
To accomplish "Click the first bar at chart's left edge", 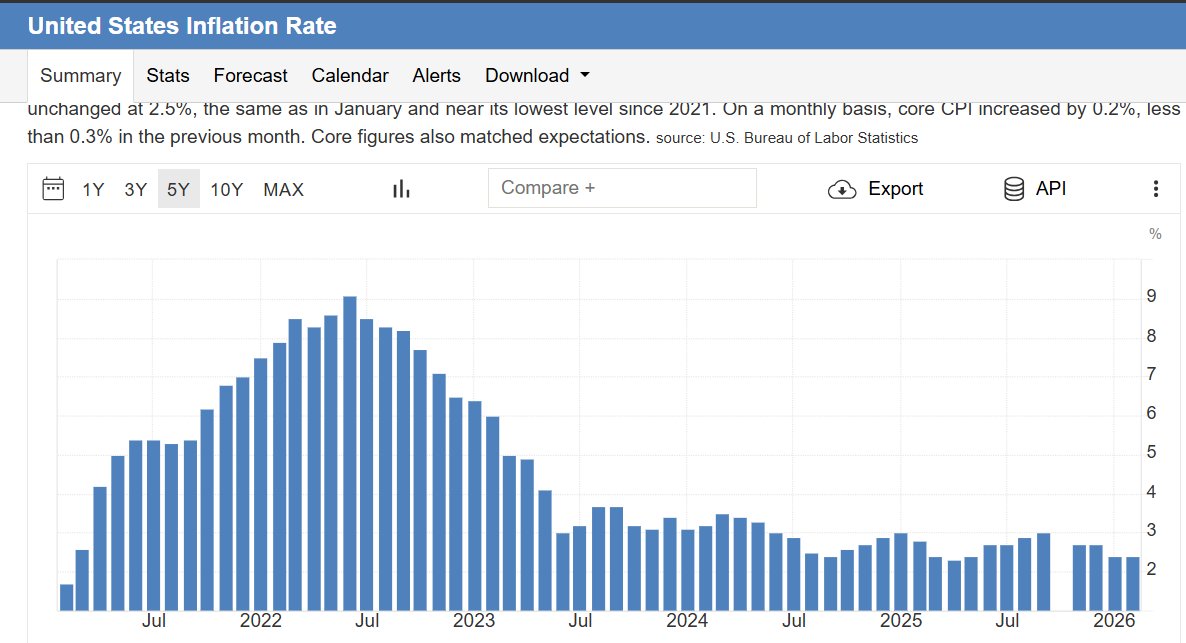I will pyautogui.click(x=67, y=598).
